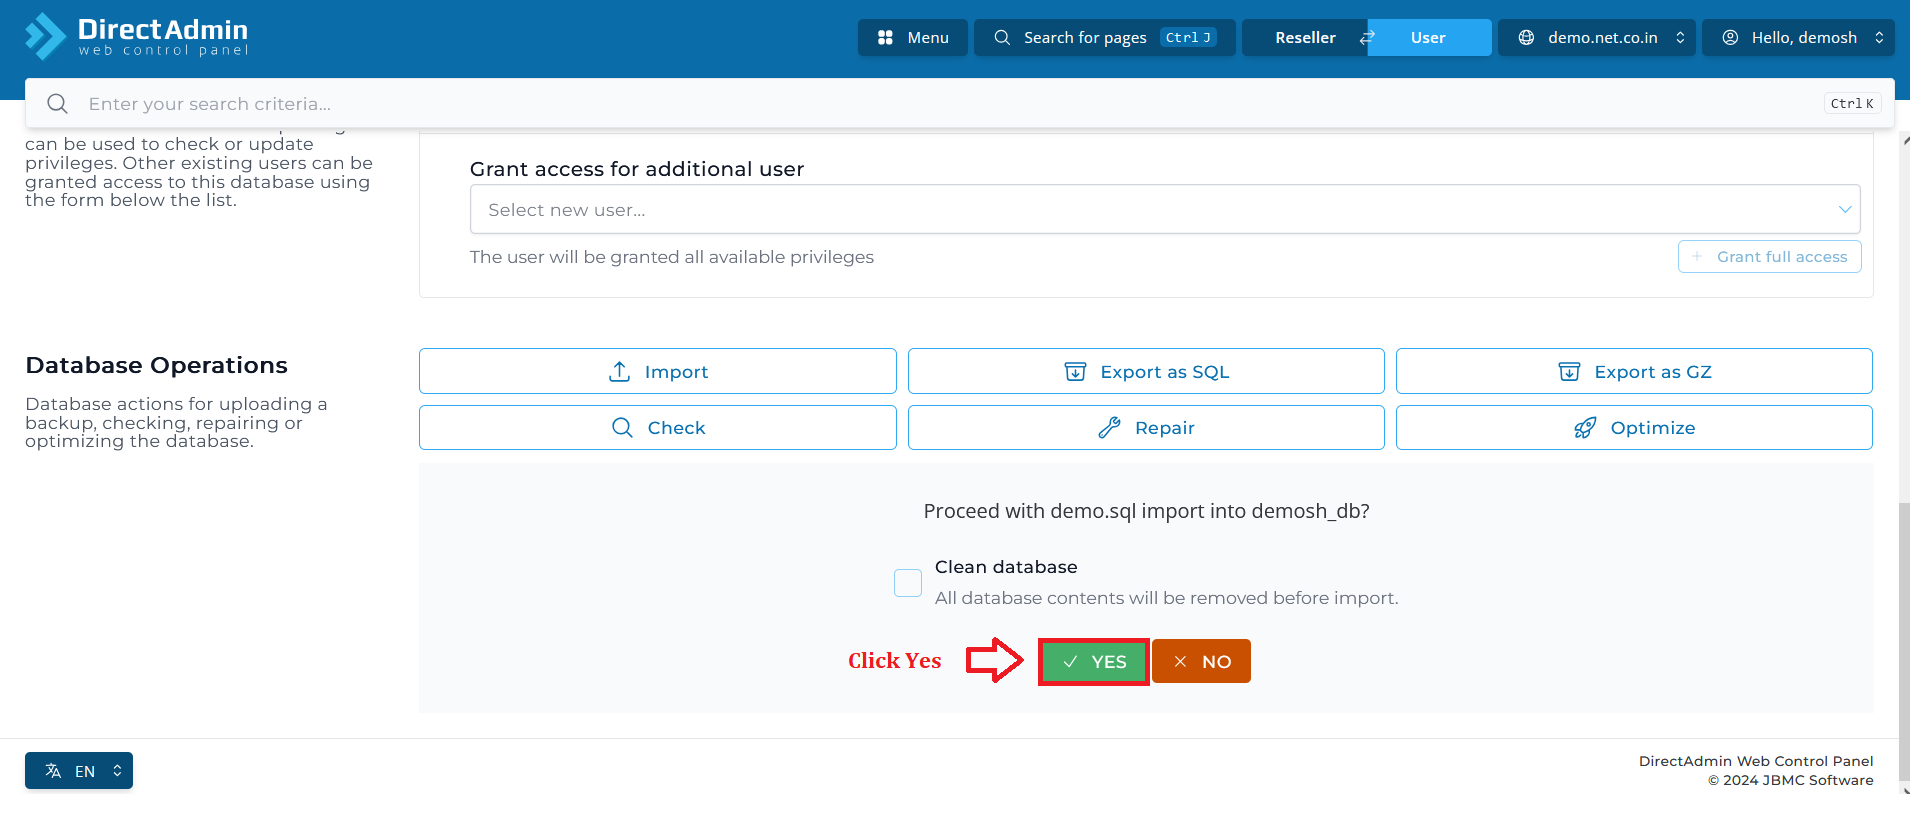Click Export as GZ button

tap(1634, 371)
